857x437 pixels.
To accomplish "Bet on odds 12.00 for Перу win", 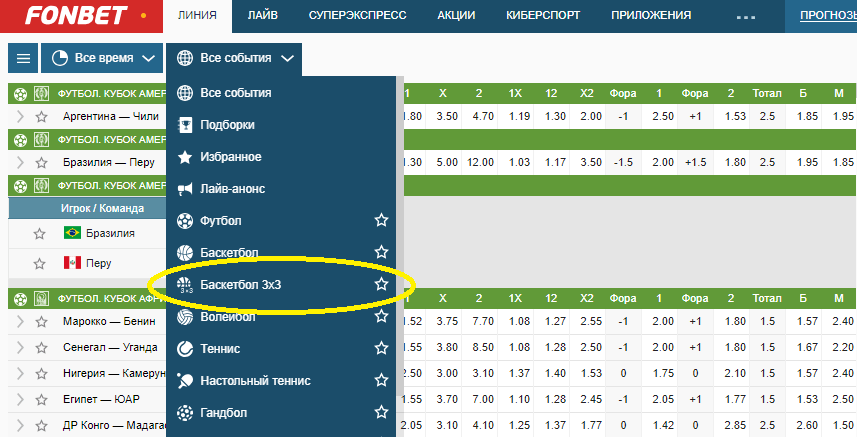I will tap(480, 162).
